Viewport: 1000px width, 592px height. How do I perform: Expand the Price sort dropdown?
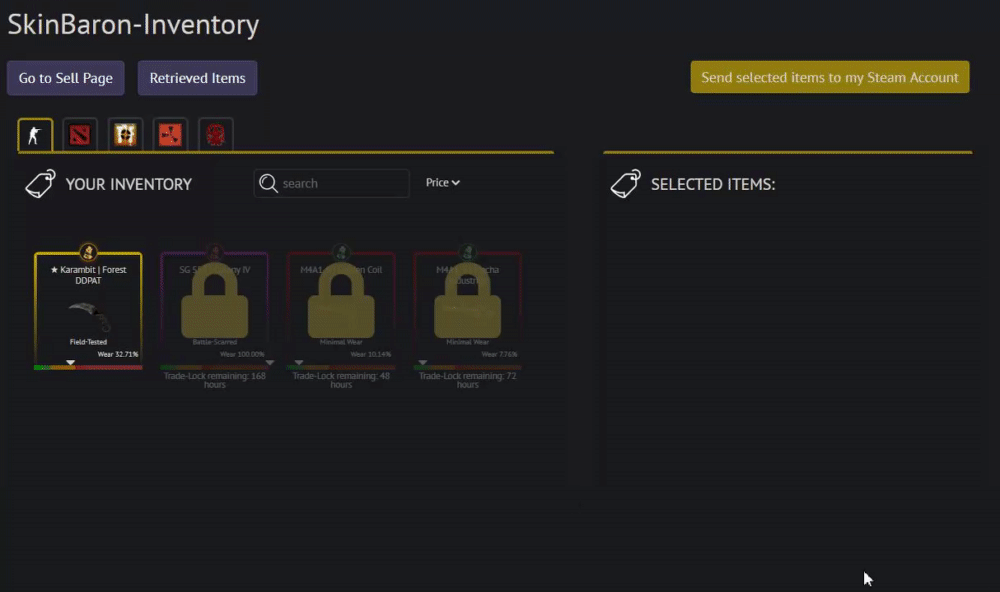pyautogui.click(x=443, y=182)
